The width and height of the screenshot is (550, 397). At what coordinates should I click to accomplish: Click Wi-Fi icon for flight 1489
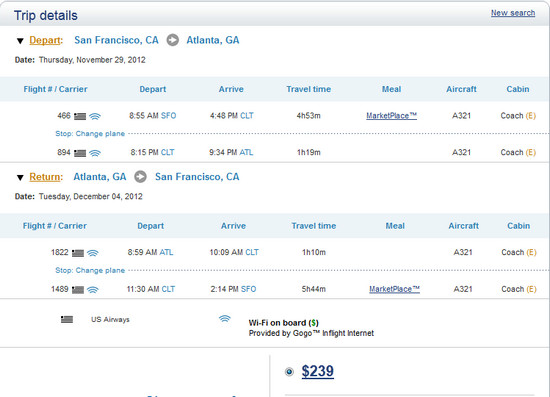click(93, 290)
